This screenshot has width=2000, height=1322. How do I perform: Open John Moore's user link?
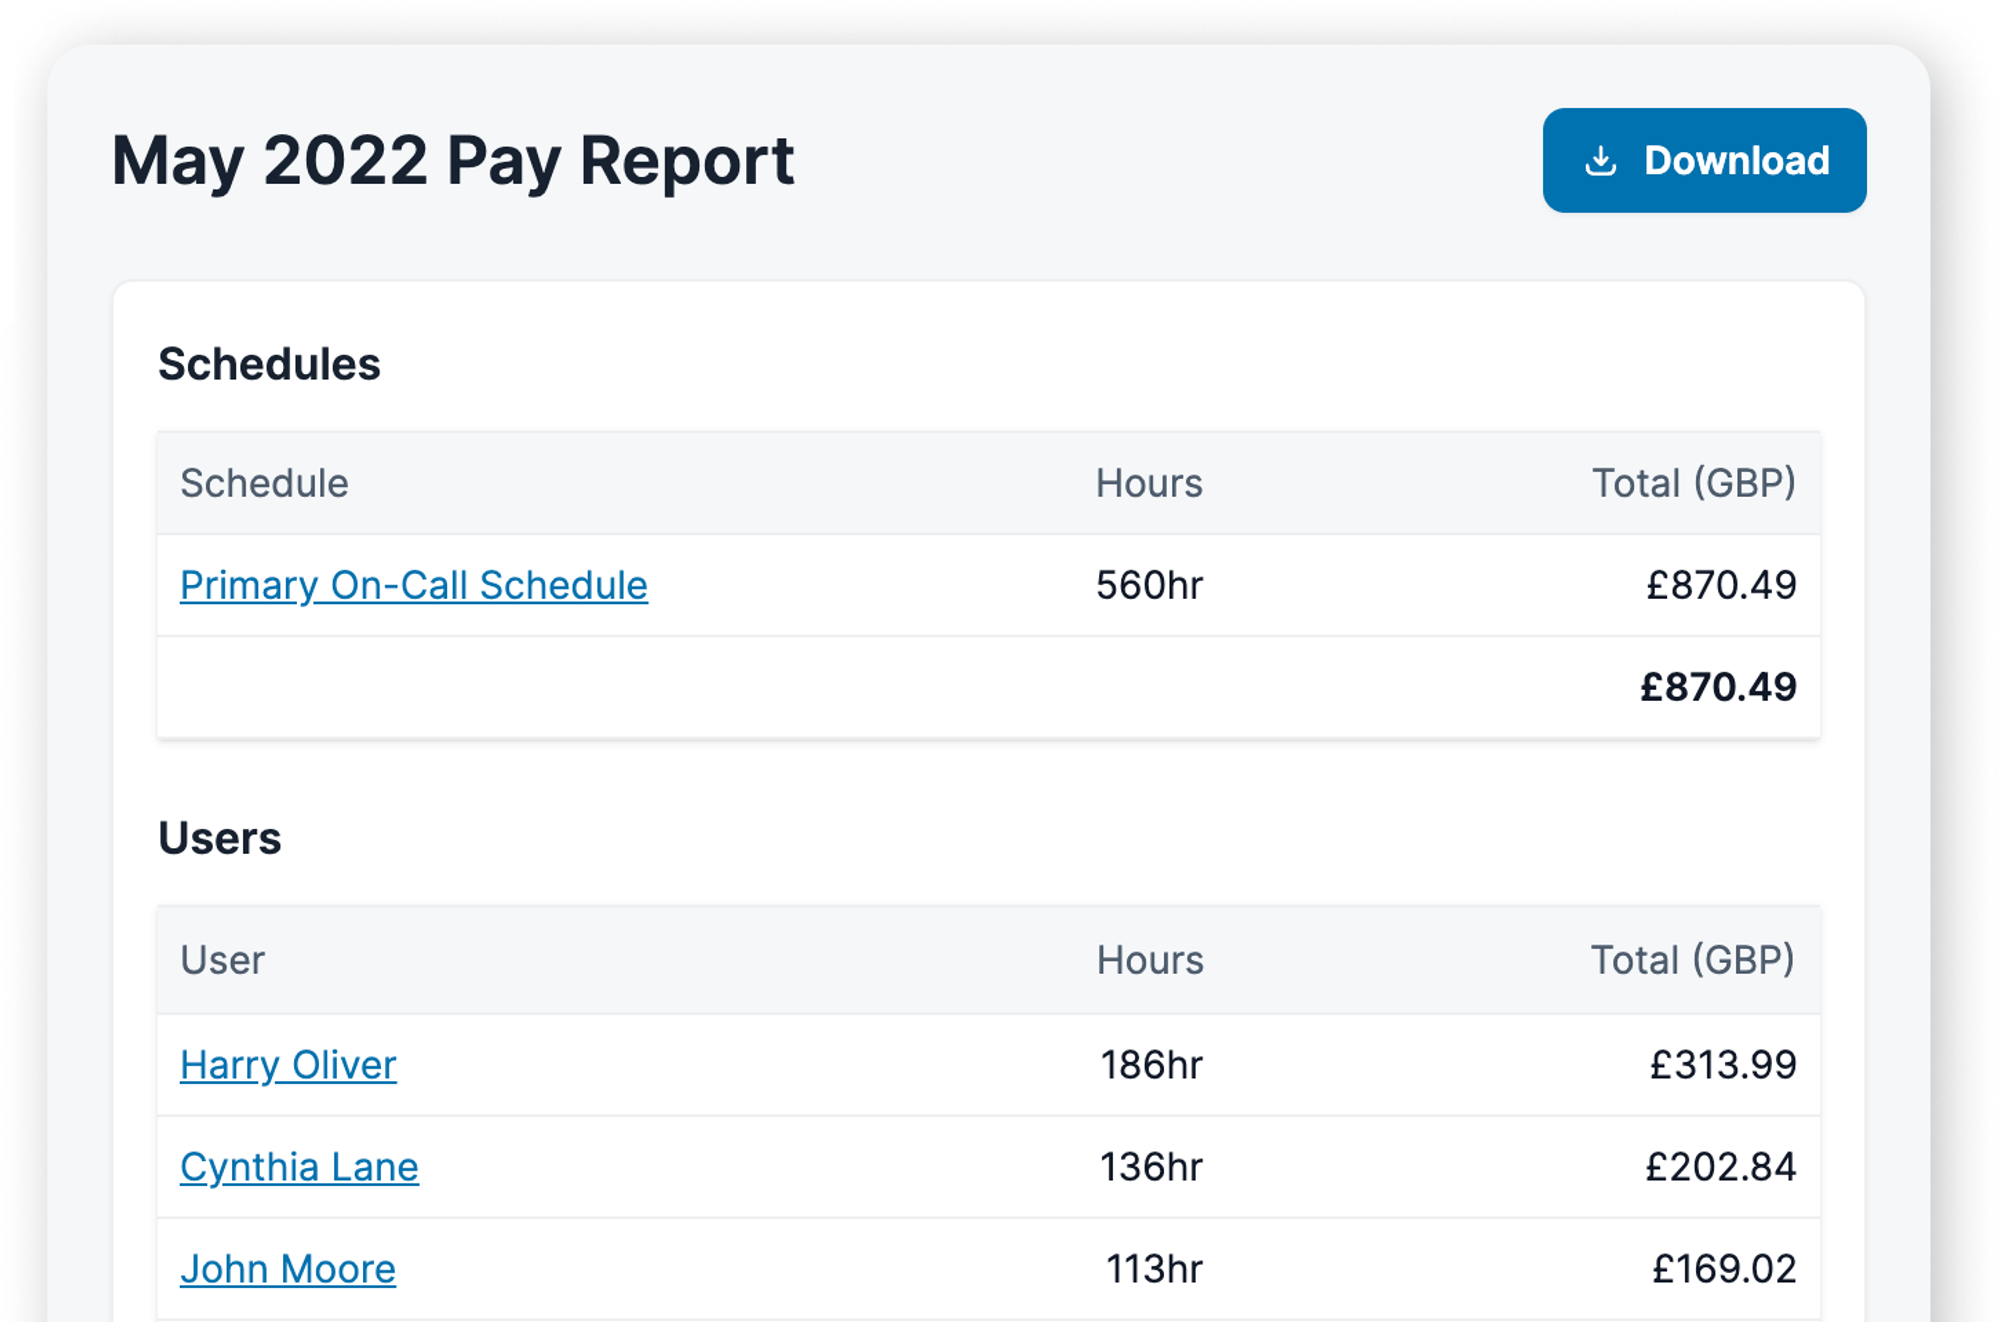coord(288,1269)
